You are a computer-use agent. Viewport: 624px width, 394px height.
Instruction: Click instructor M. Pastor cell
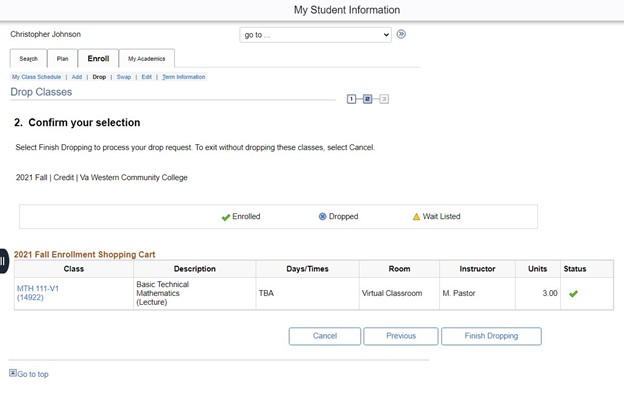click(477, 293)
